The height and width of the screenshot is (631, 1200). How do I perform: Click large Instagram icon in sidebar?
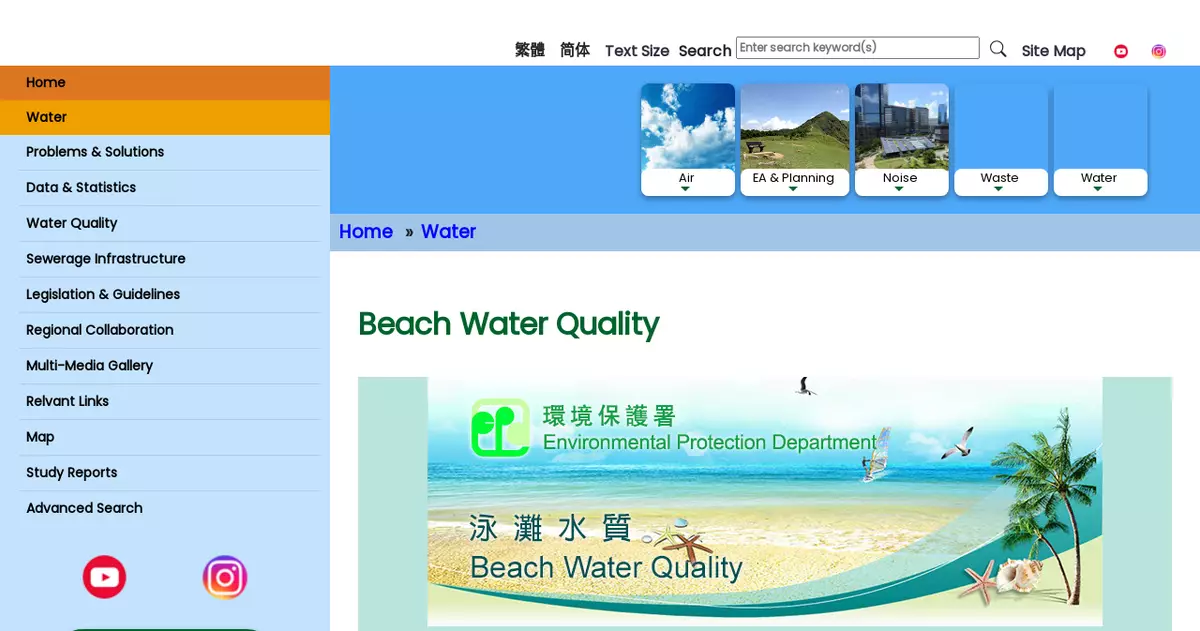[x=225, y=577]
